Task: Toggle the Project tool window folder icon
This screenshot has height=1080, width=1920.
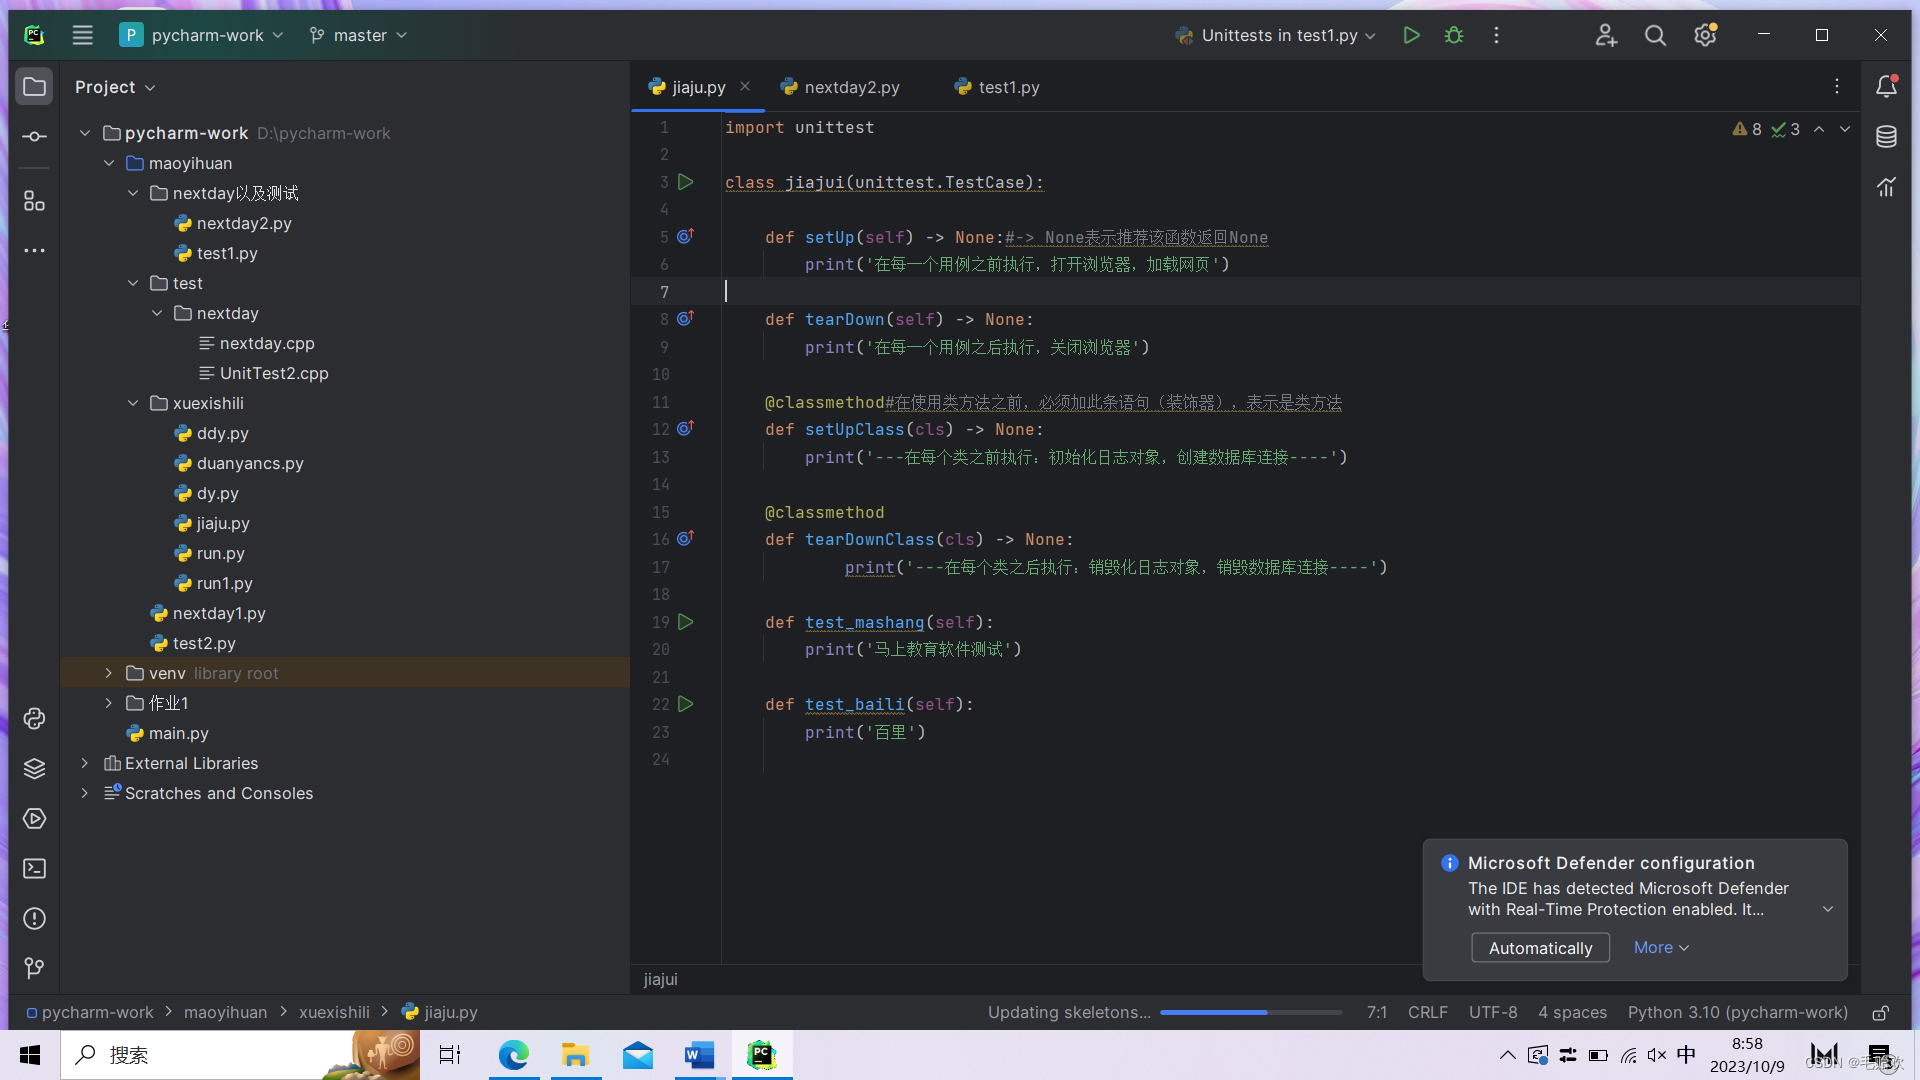Action: click(34, 87)
